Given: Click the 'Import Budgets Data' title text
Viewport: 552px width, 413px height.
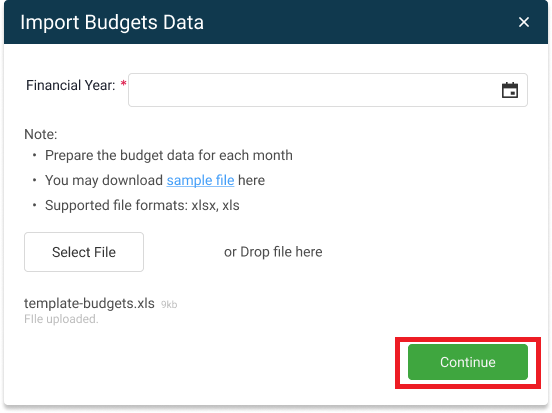Looking at the screenshot, I should 112,22.
